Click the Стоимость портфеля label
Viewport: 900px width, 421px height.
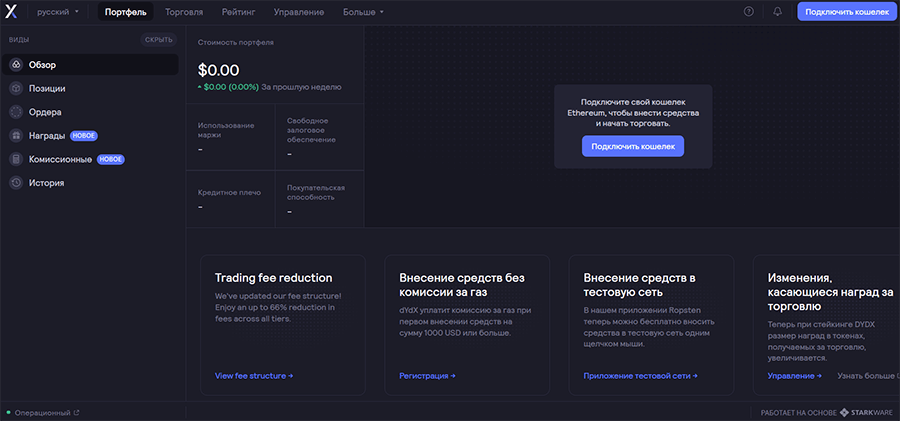236,43
